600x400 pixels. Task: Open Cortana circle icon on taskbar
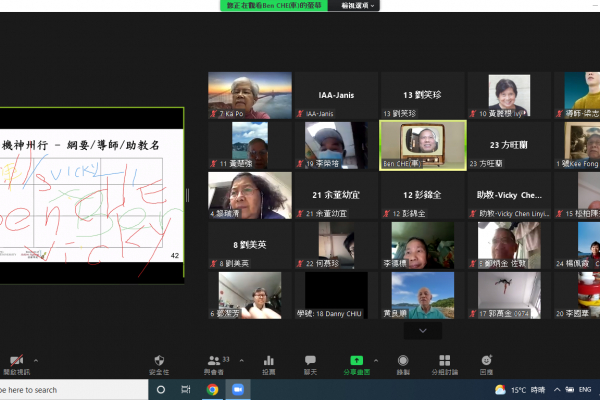tap(161, 390)
